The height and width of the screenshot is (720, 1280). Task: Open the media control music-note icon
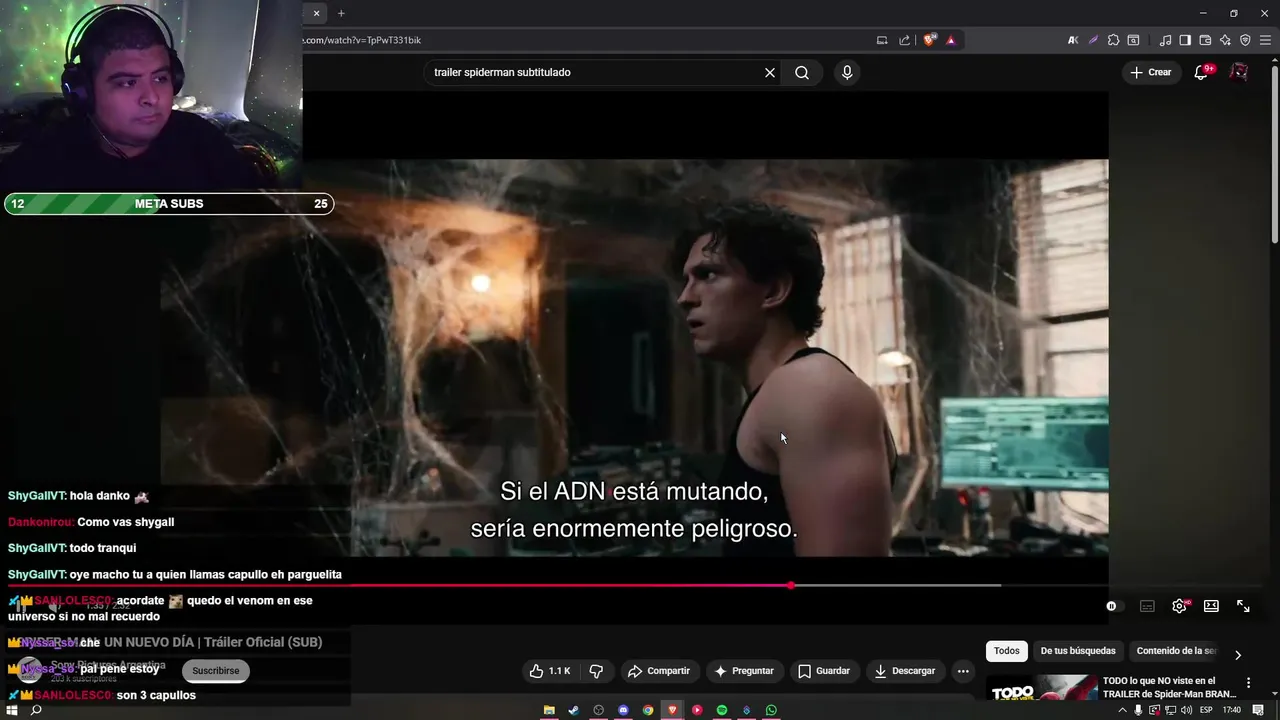click(x=1165, y=40)
